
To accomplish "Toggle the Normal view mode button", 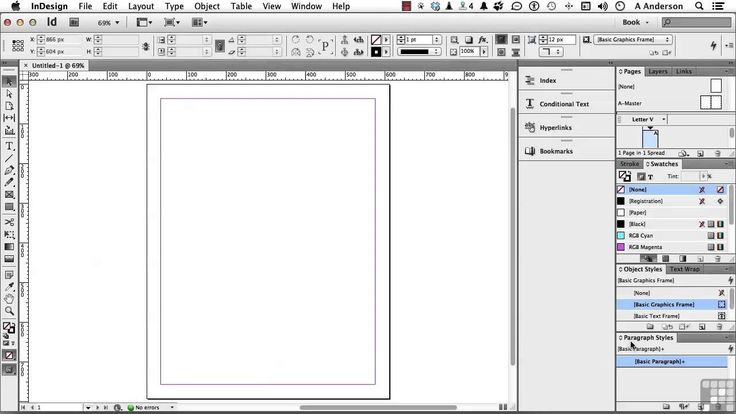I will click(9, 370).
